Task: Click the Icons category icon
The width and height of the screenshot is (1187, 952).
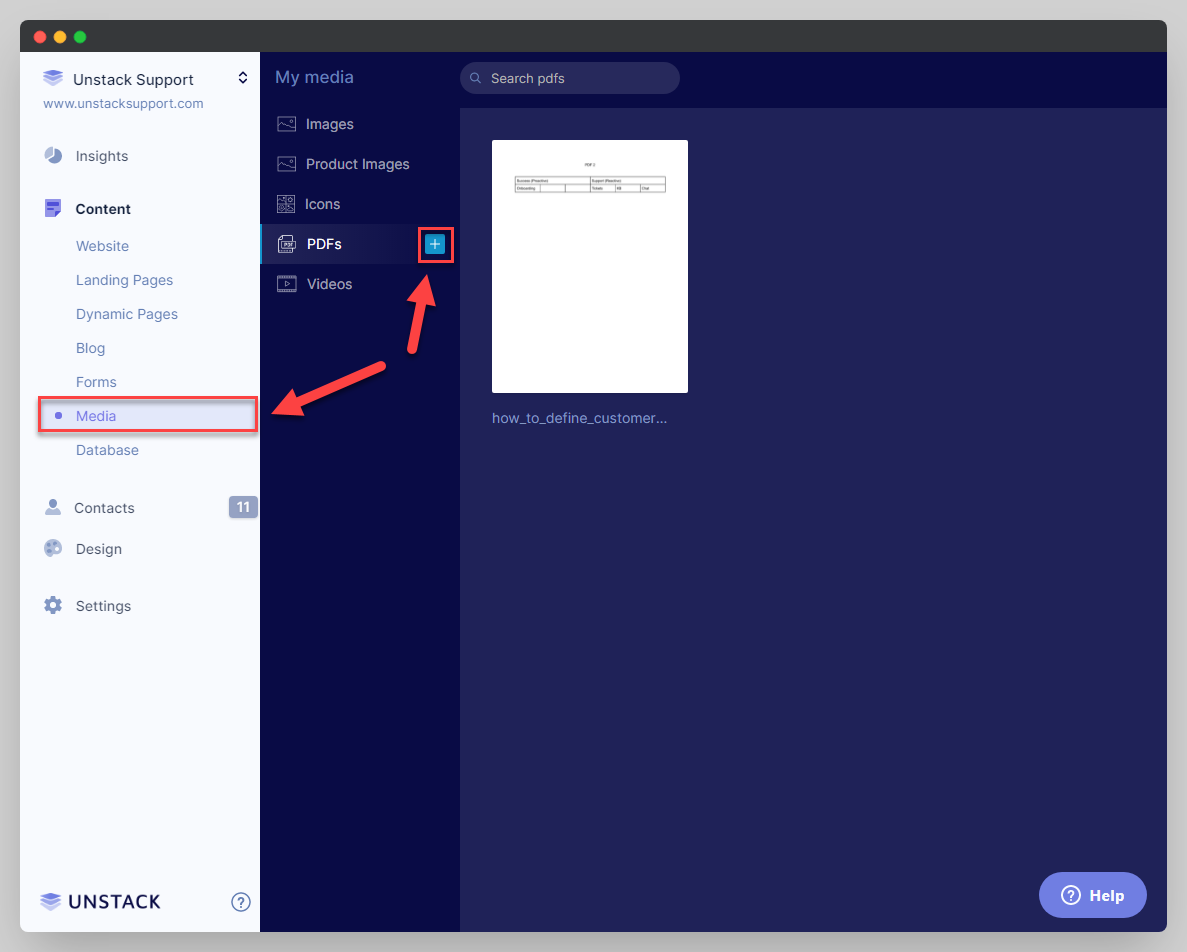Action: 286,204
